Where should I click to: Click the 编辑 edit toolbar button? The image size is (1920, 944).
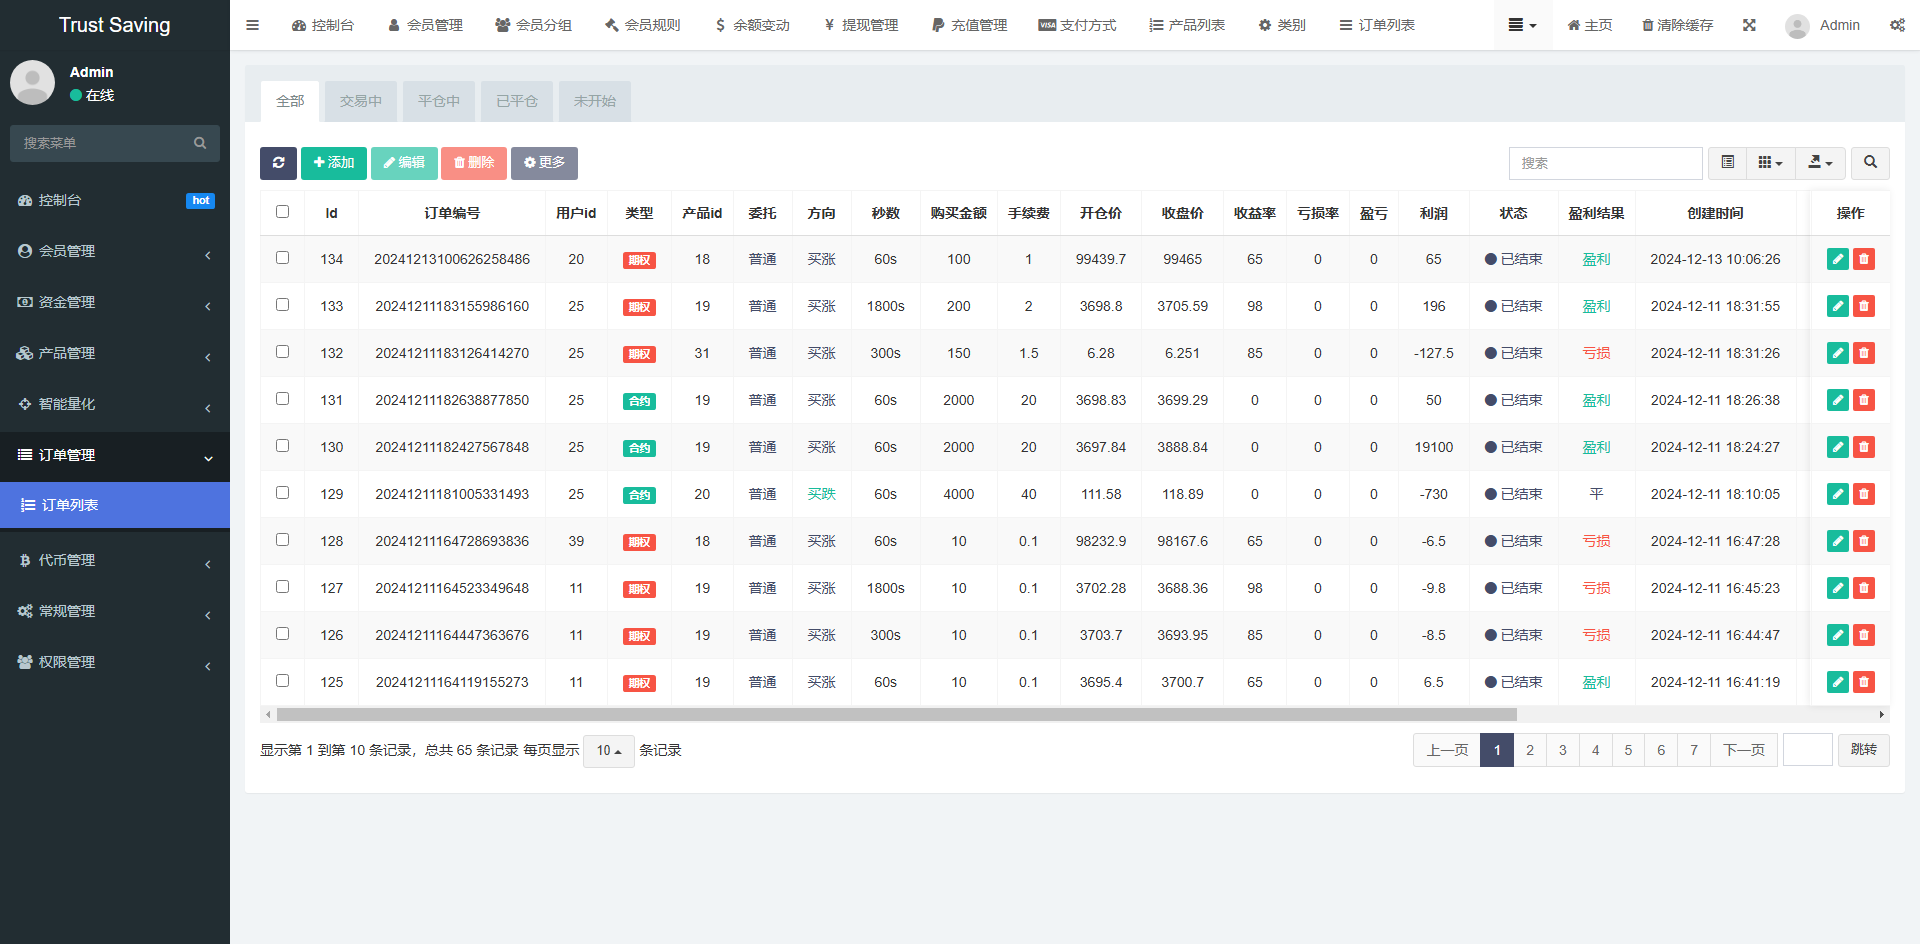pos(404,163)
